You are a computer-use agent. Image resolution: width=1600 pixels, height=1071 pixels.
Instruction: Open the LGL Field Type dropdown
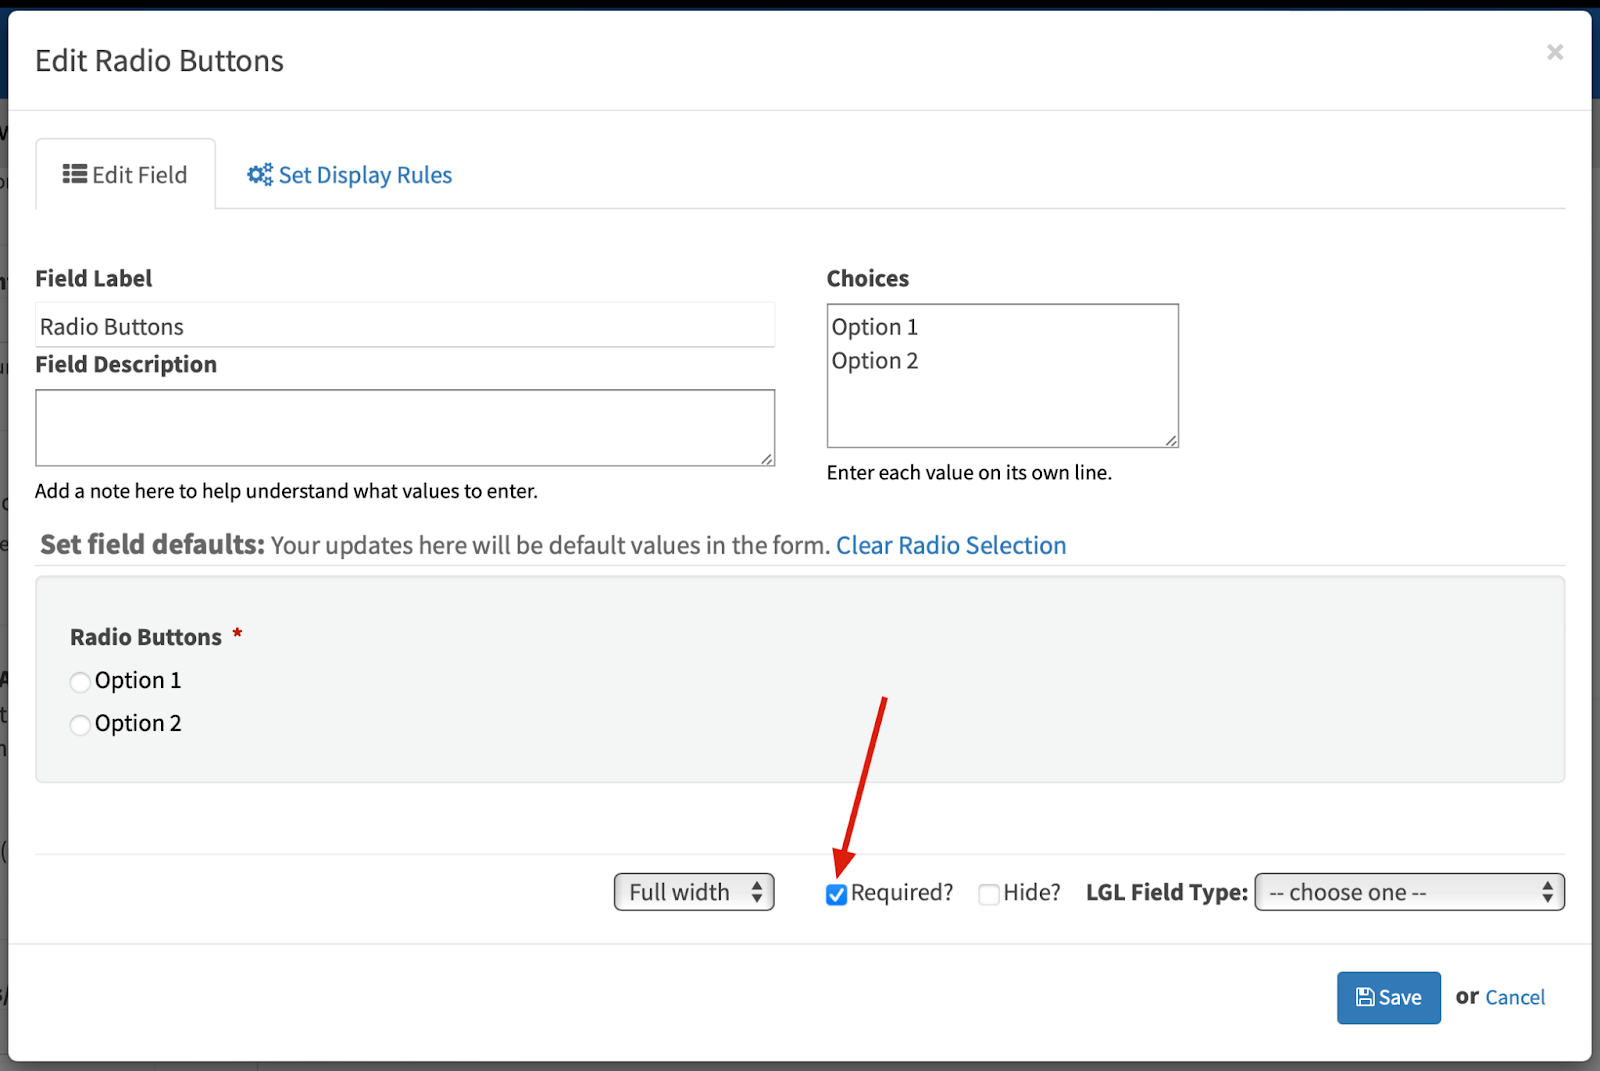tap(1409, 892)
